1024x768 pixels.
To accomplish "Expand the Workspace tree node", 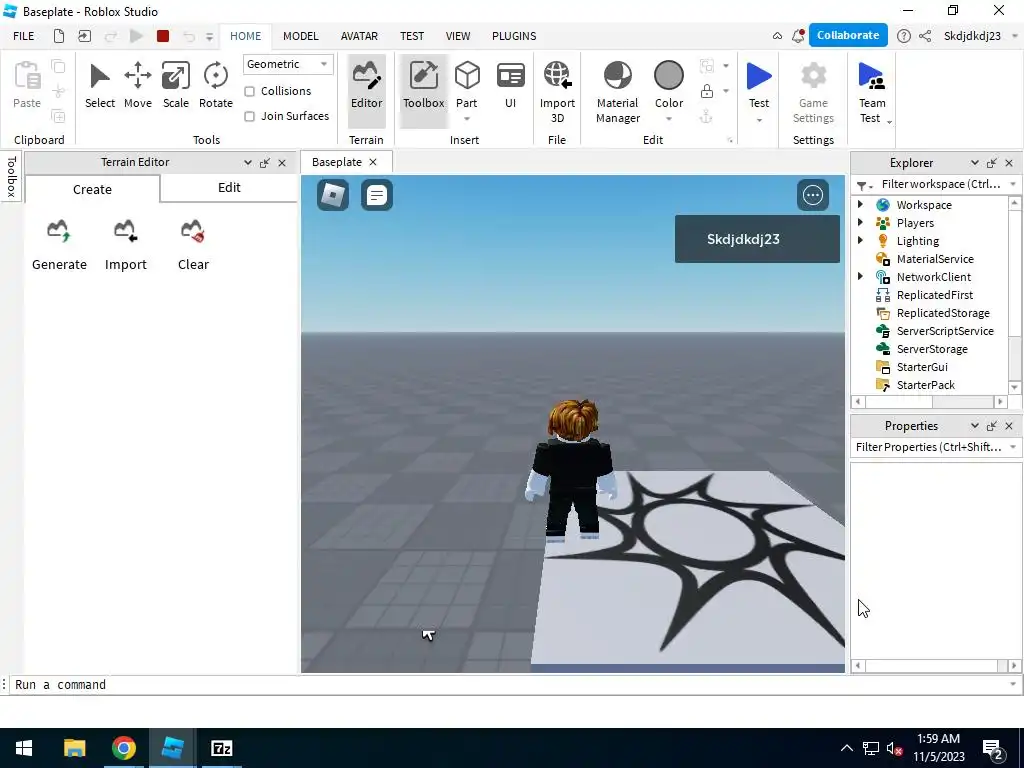I will point(860,204).
